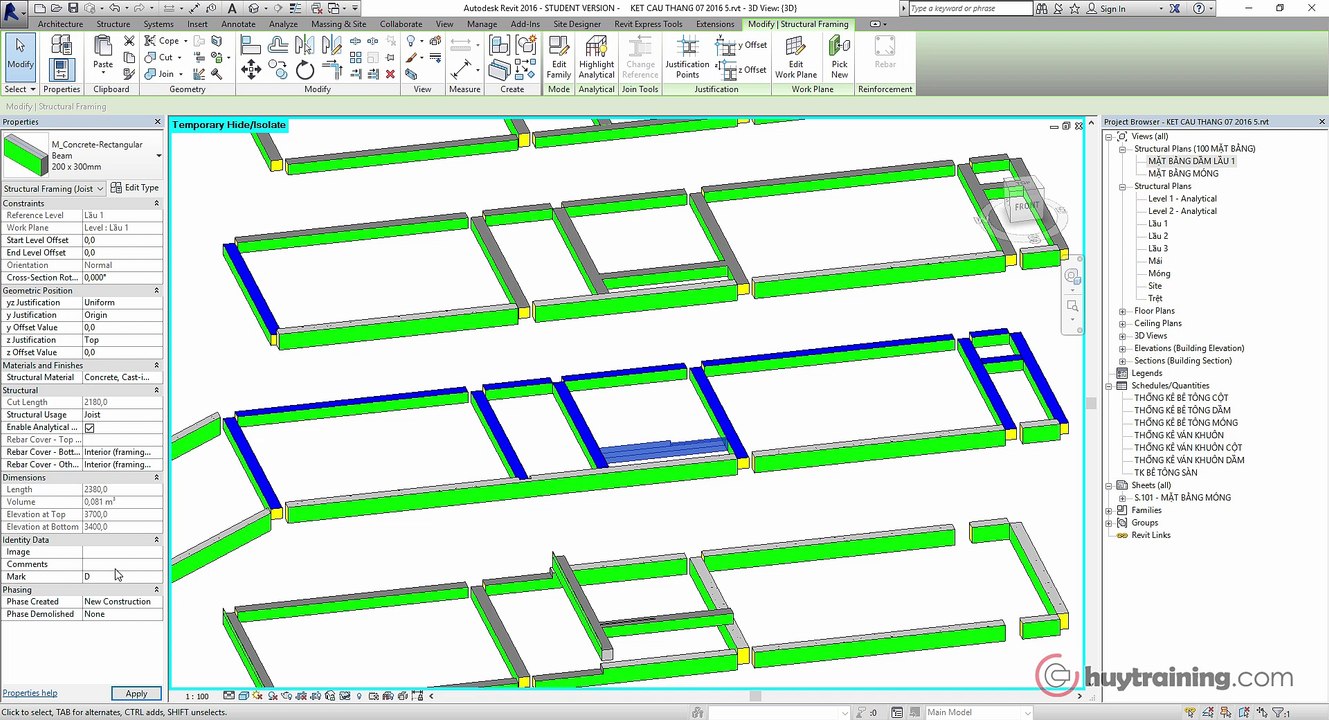Open the Properties help link

click(30, 693)
